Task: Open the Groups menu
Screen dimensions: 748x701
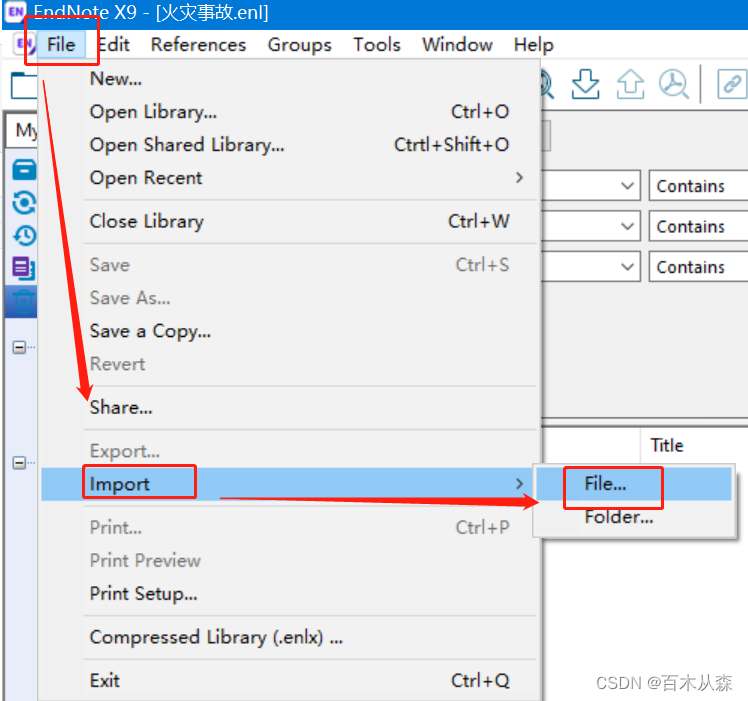Action: 300,45
